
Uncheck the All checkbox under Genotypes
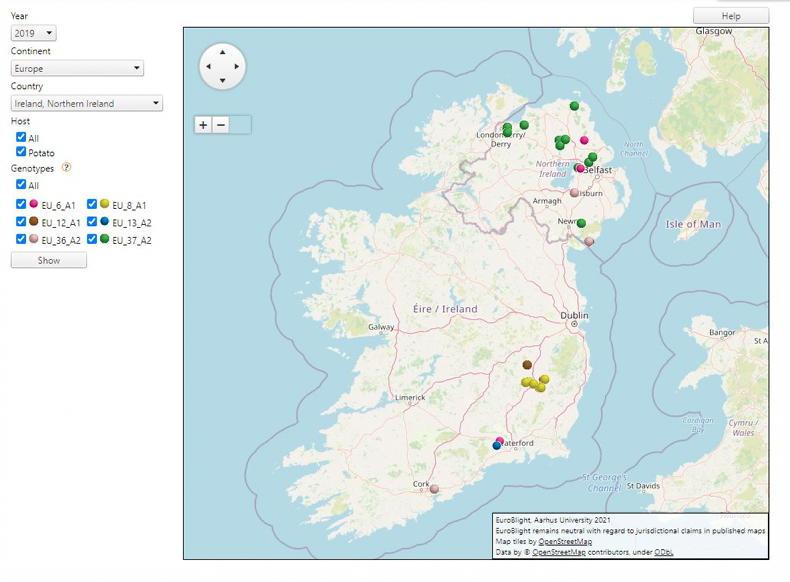coord(21,185)
